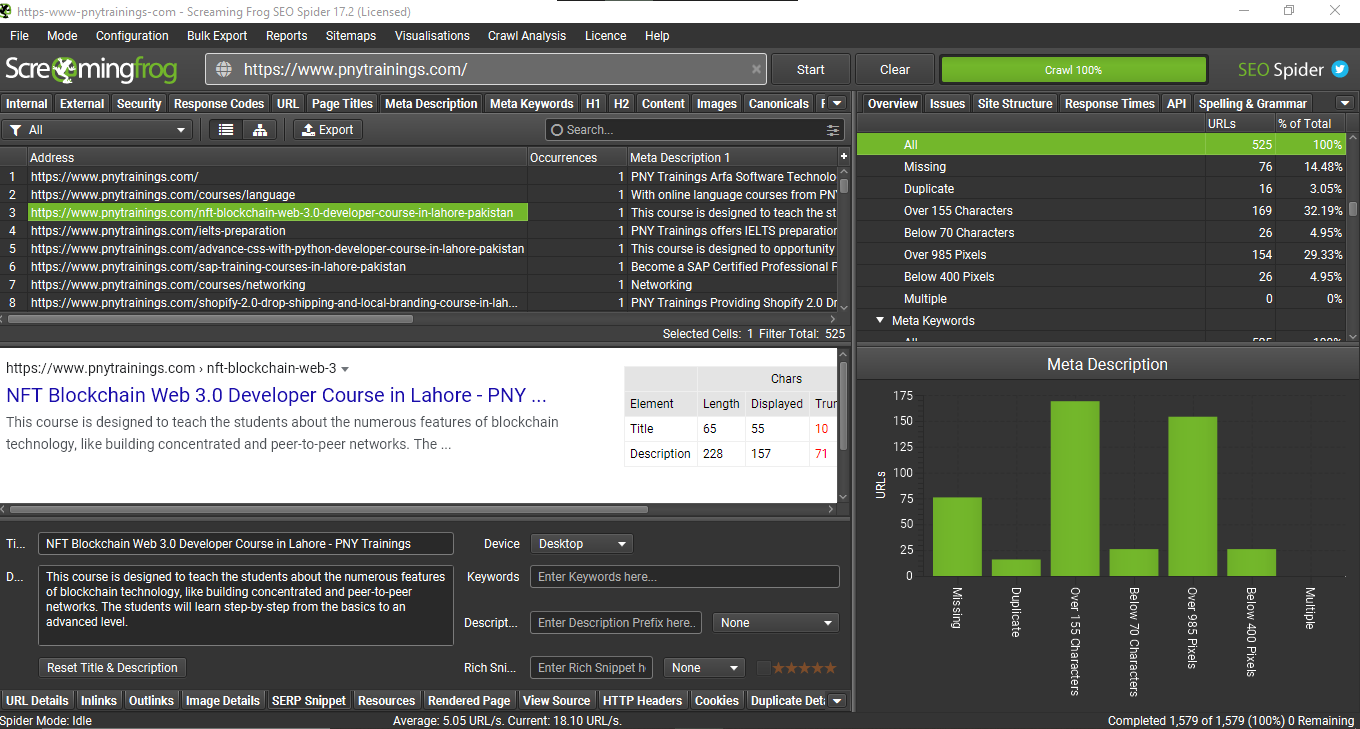Select the Missing row in overview
Screen dimensions: 1360x729
click(x=1101, y=167)
